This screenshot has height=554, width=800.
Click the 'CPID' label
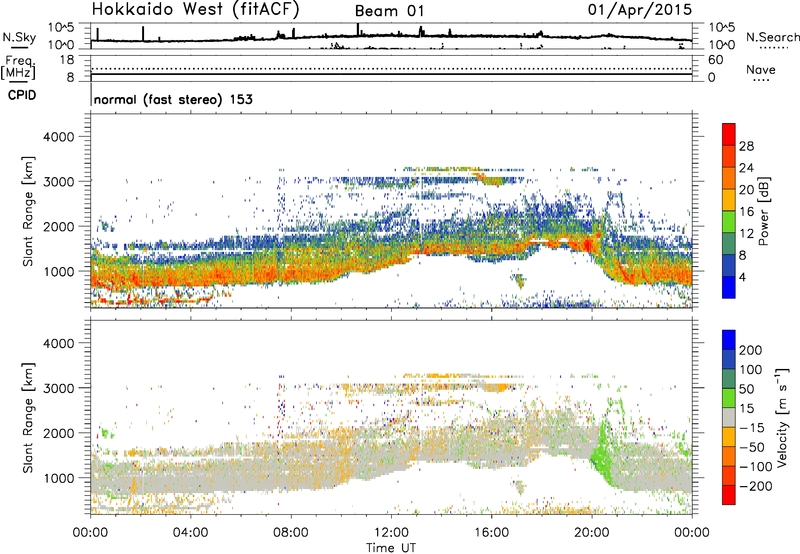pos(22,95)
